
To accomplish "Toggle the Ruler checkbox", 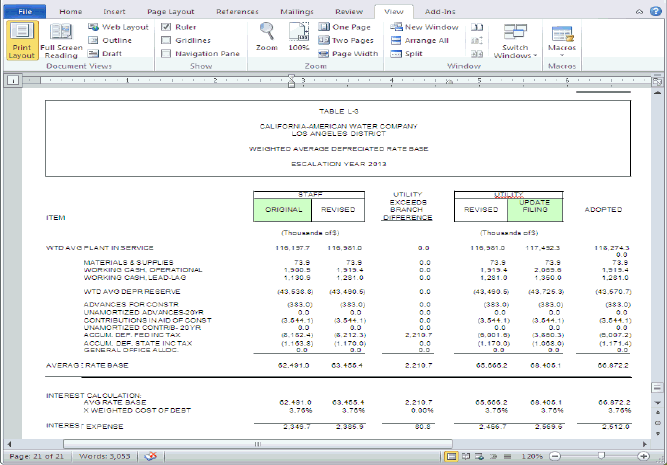I will click(166, 27).
